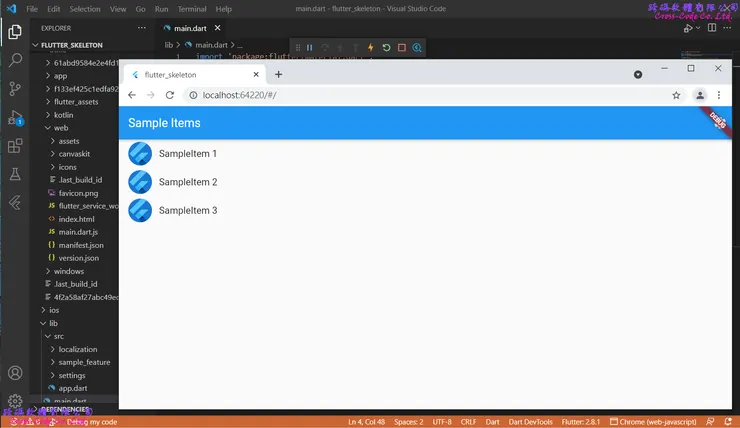Expand the flutter_assets folder
Image resolution: width=740 pixels, height=428 pixels.
[75, 101]
